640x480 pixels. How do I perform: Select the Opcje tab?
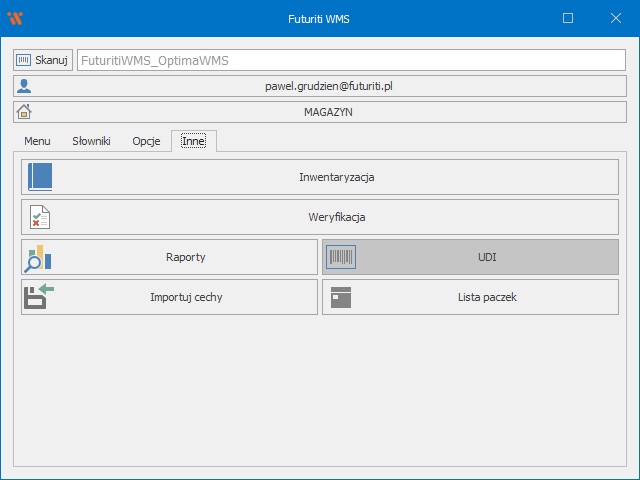tap(146, 141)
